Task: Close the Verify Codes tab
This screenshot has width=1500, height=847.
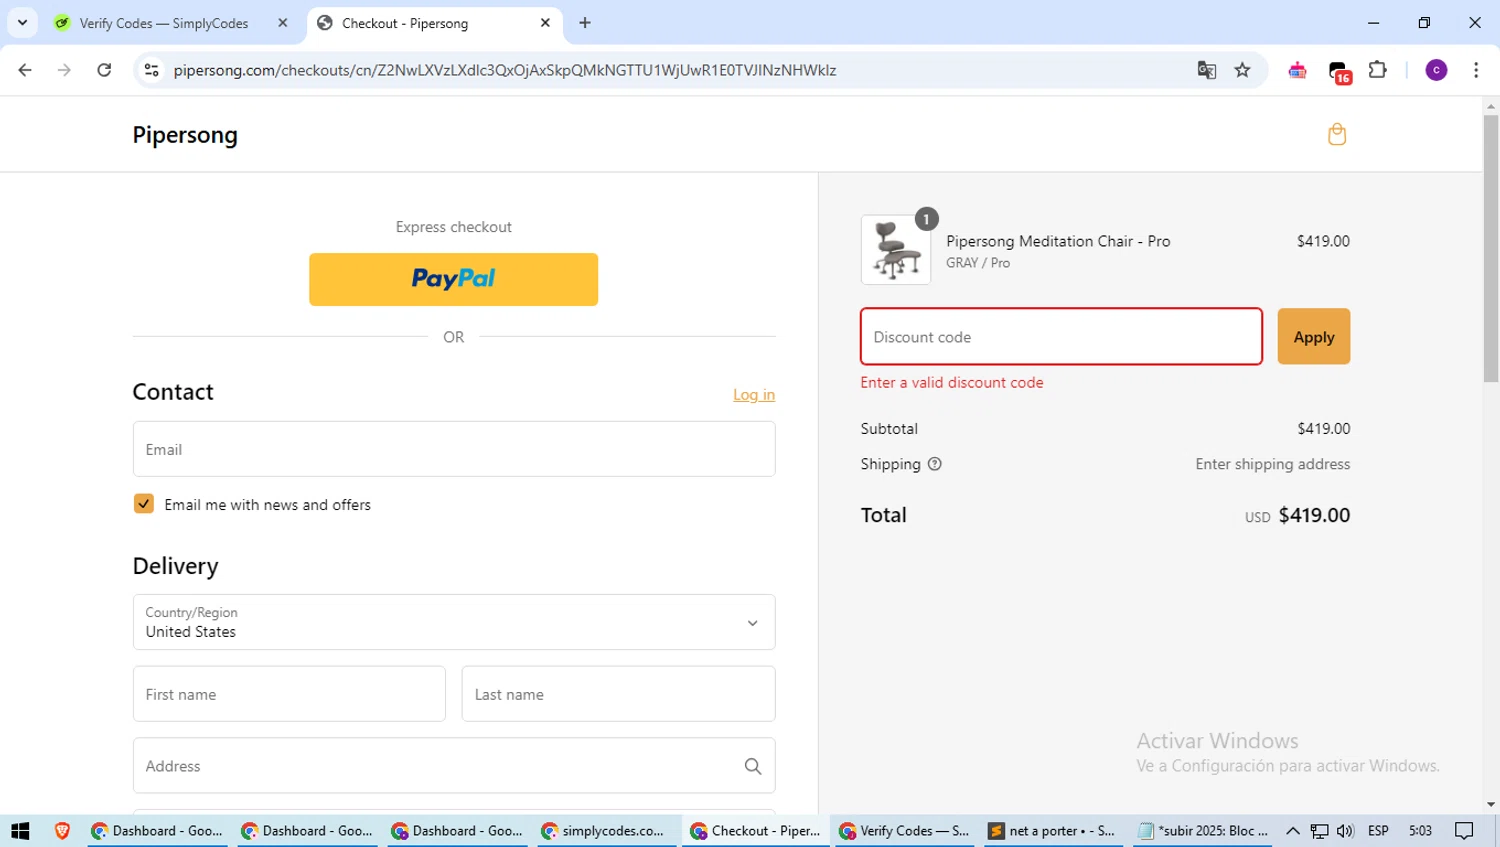Action: [283, 23]
